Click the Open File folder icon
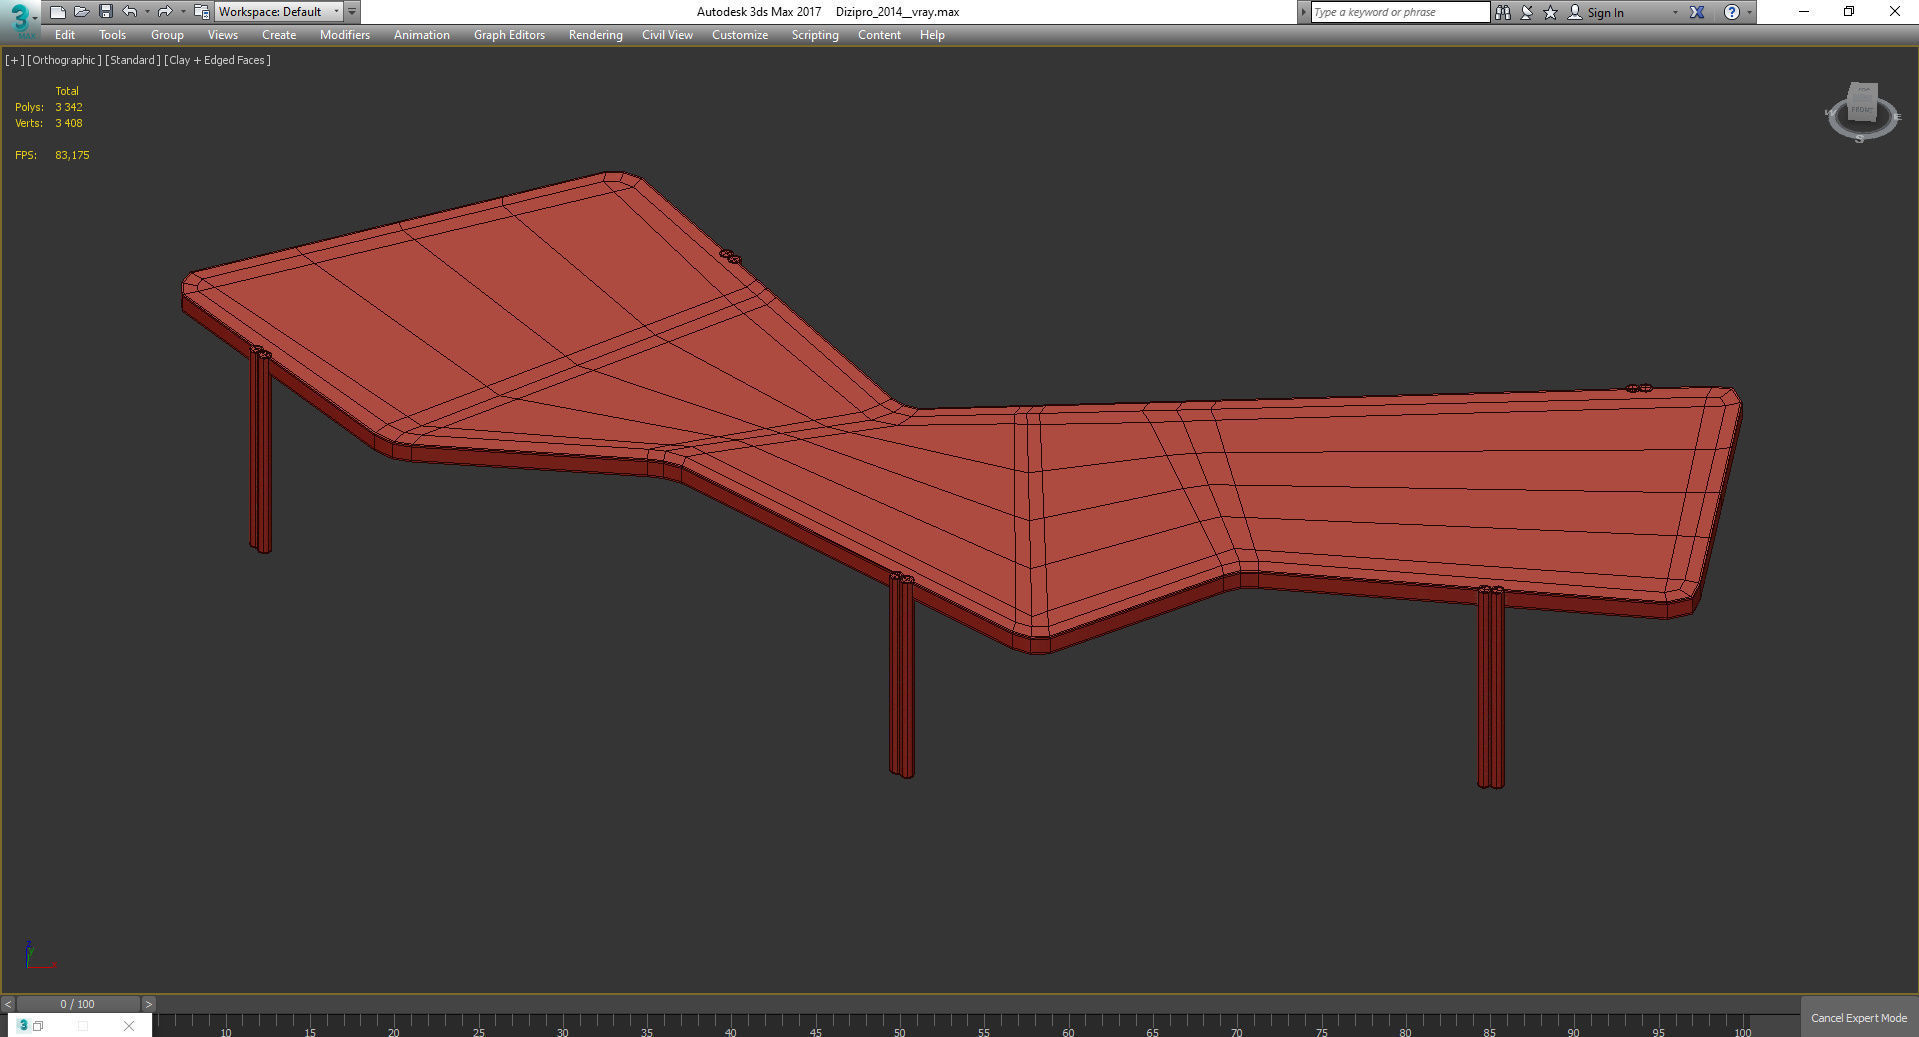This screenshot has height=1037, width=1919. click(x=81, y=12)
